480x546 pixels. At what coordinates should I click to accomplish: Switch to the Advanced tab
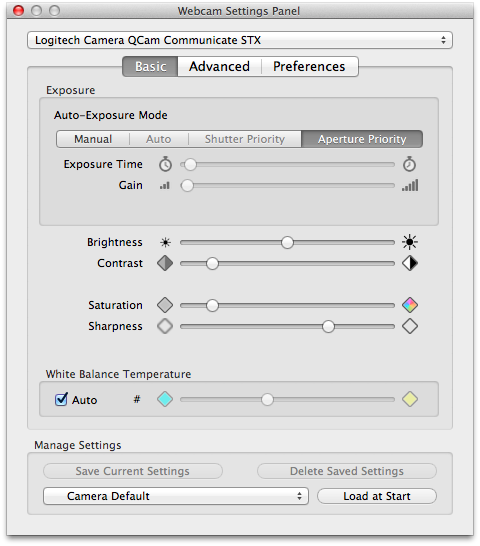click(219, 67)
